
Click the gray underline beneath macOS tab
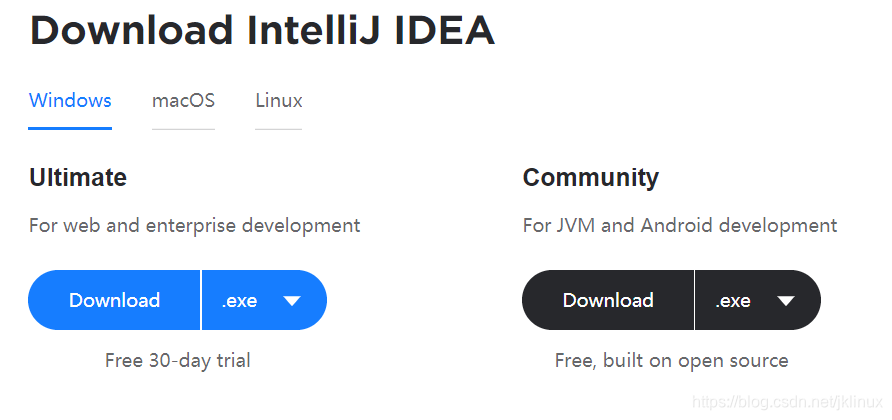click(183, 129)
